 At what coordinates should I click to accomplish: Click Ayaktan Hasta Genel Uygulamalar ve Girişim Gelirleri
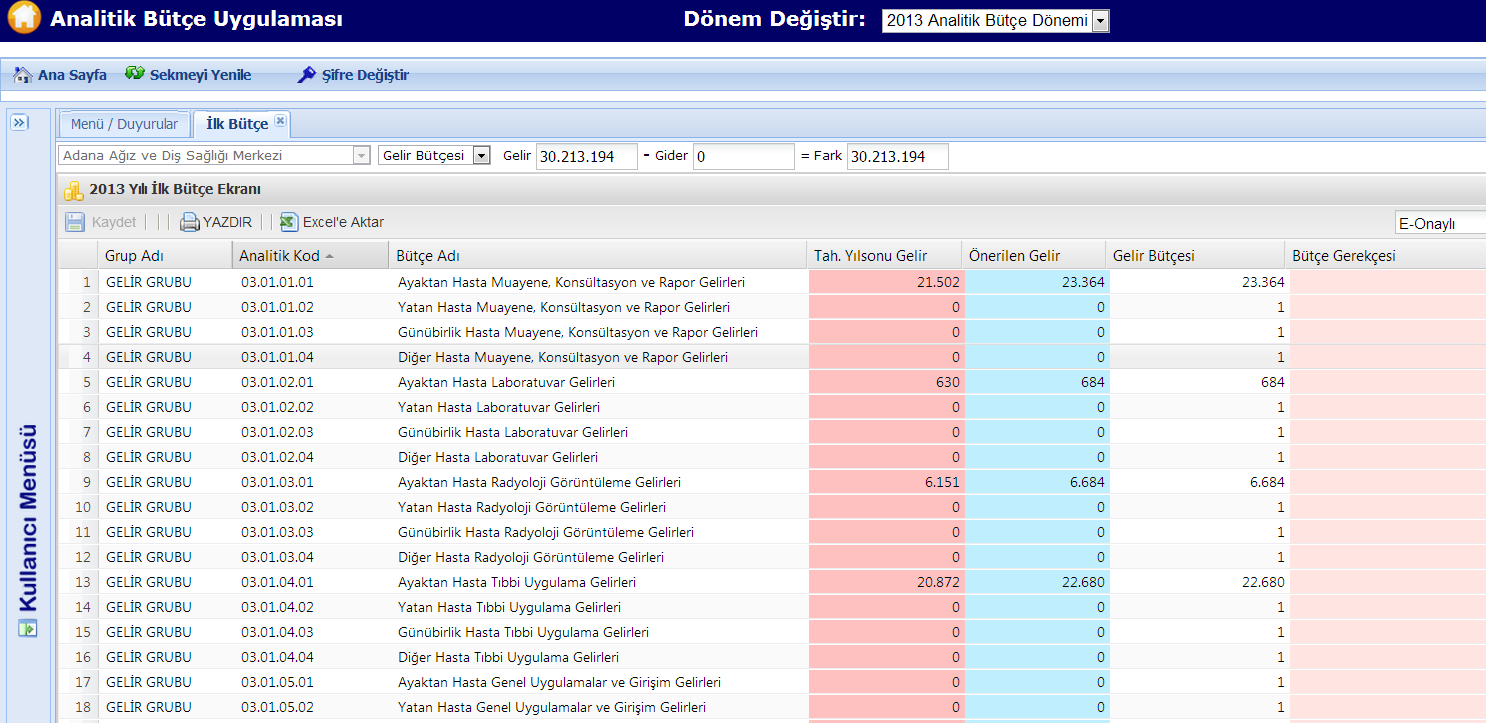click(559, 682)
